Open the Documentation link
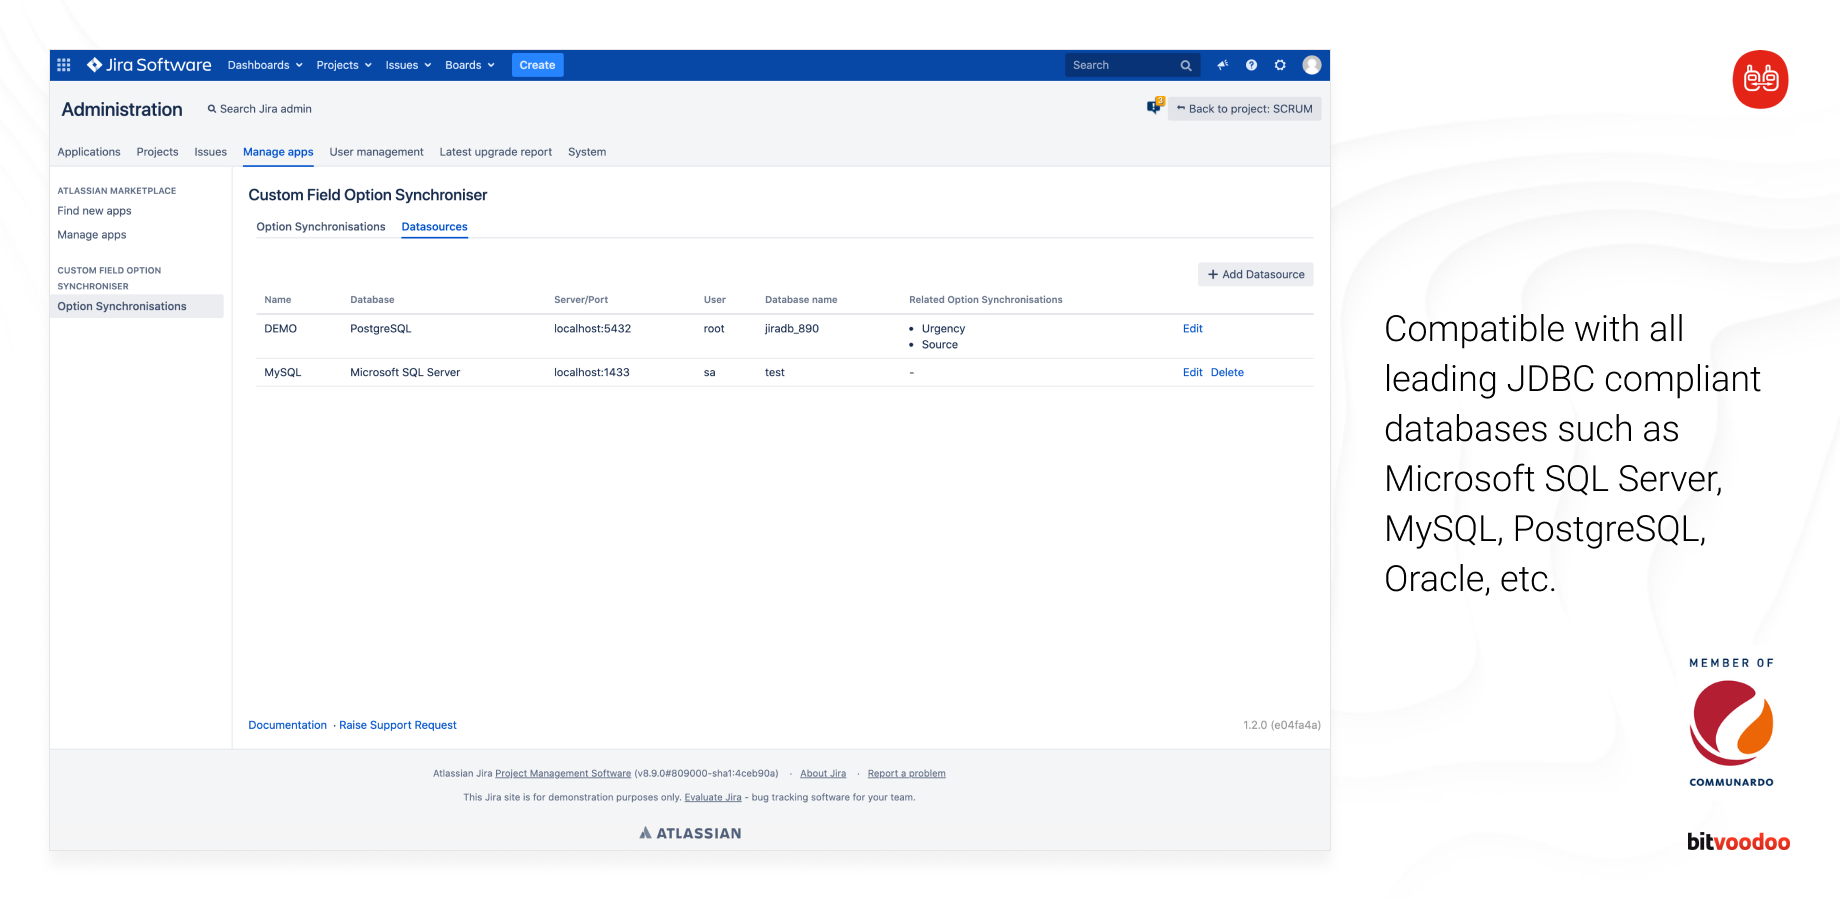The height and width of the screenshot is (900, 1840). click(287, 725)
